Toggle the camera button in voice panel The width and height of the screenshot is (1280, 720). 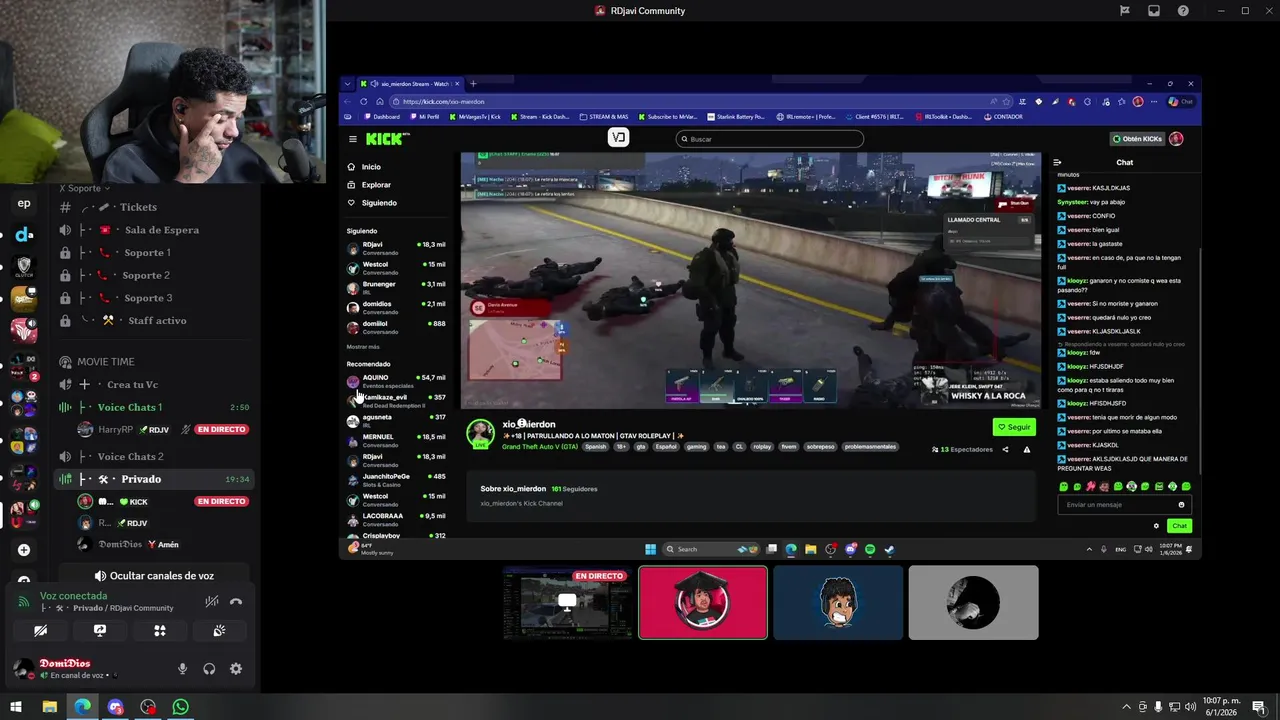[x=40, y=631]
